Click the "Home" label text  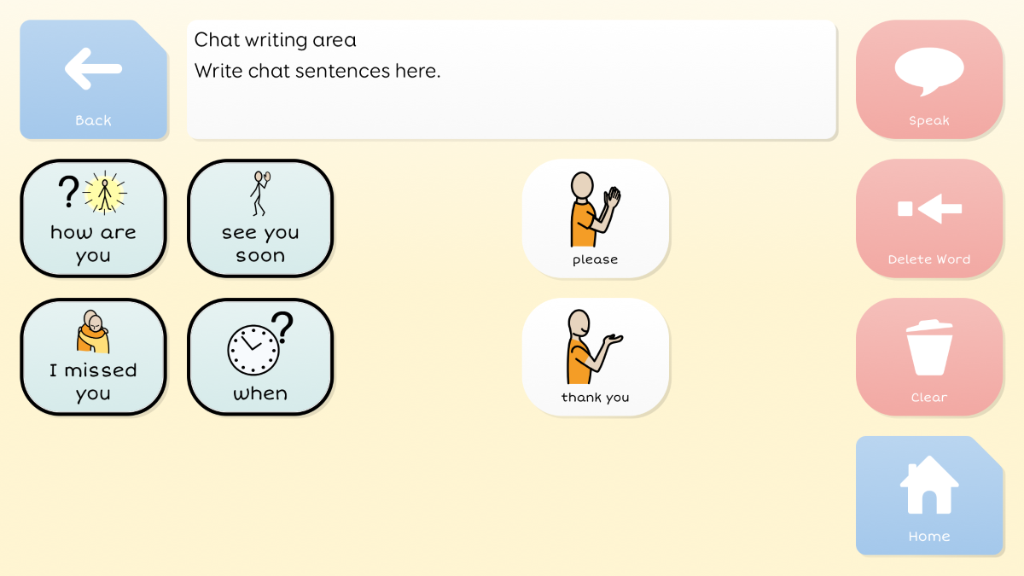click(x=929, y=536)
